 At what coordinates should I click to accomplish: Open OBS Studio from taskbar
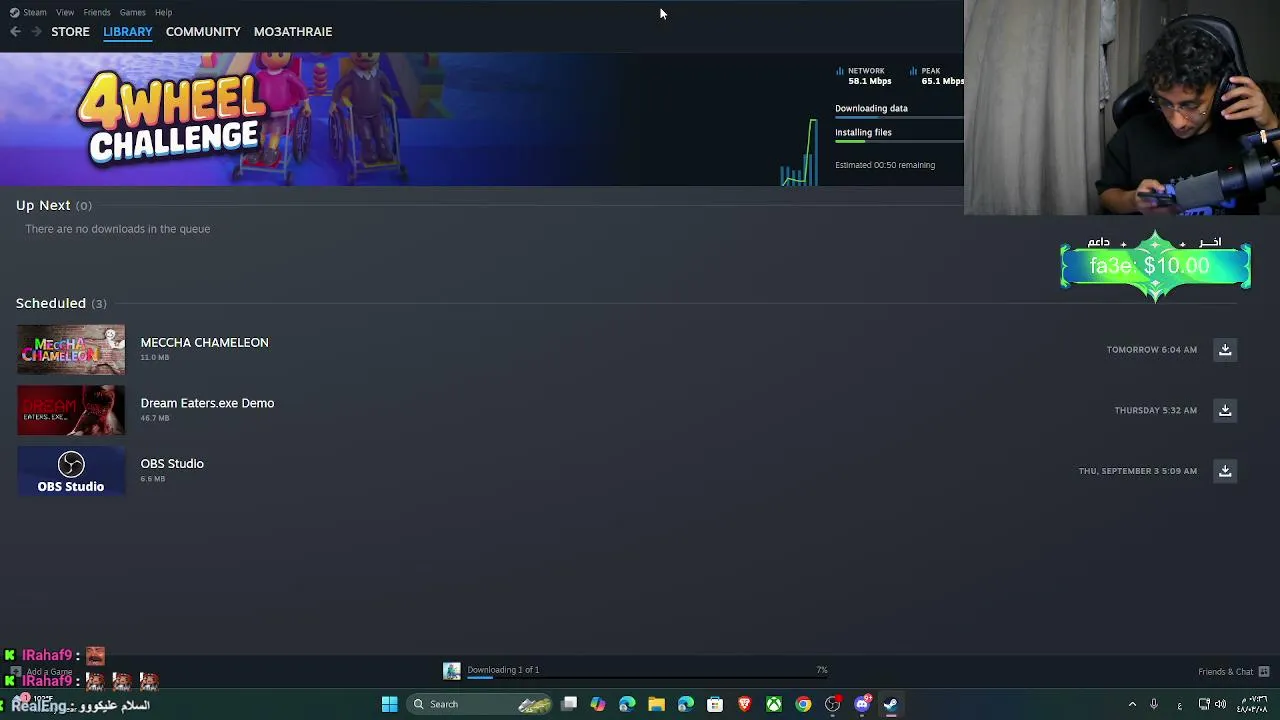point(833,704)
